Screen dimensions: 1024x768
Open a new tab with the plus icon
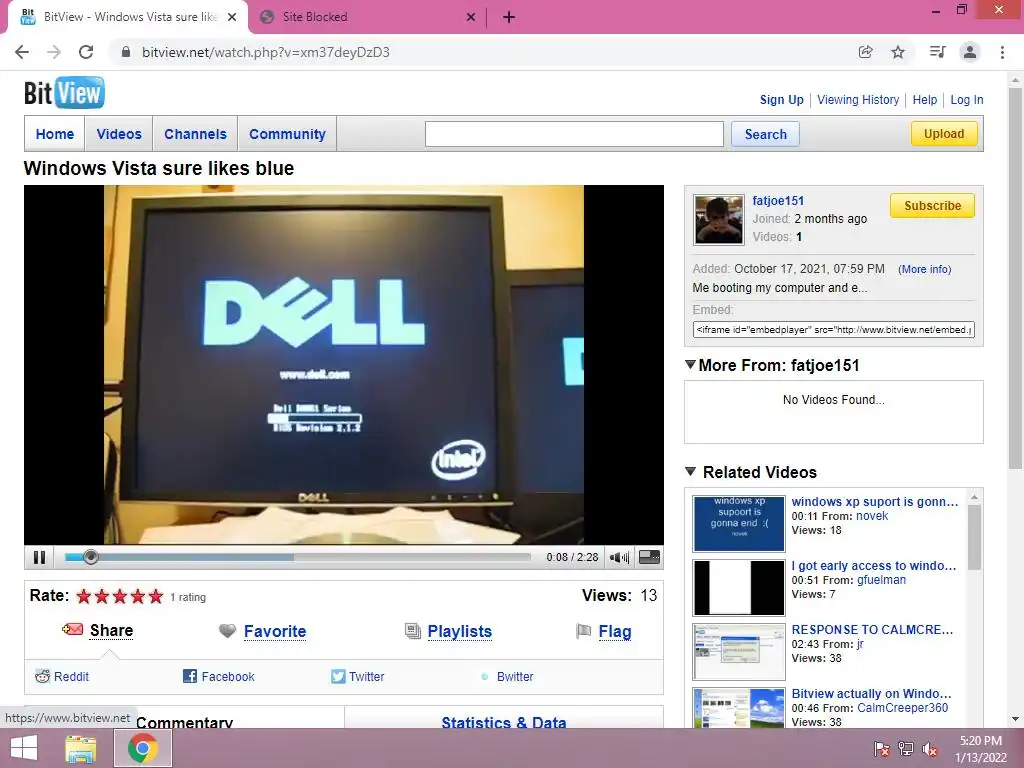click(x=509, y=17)
